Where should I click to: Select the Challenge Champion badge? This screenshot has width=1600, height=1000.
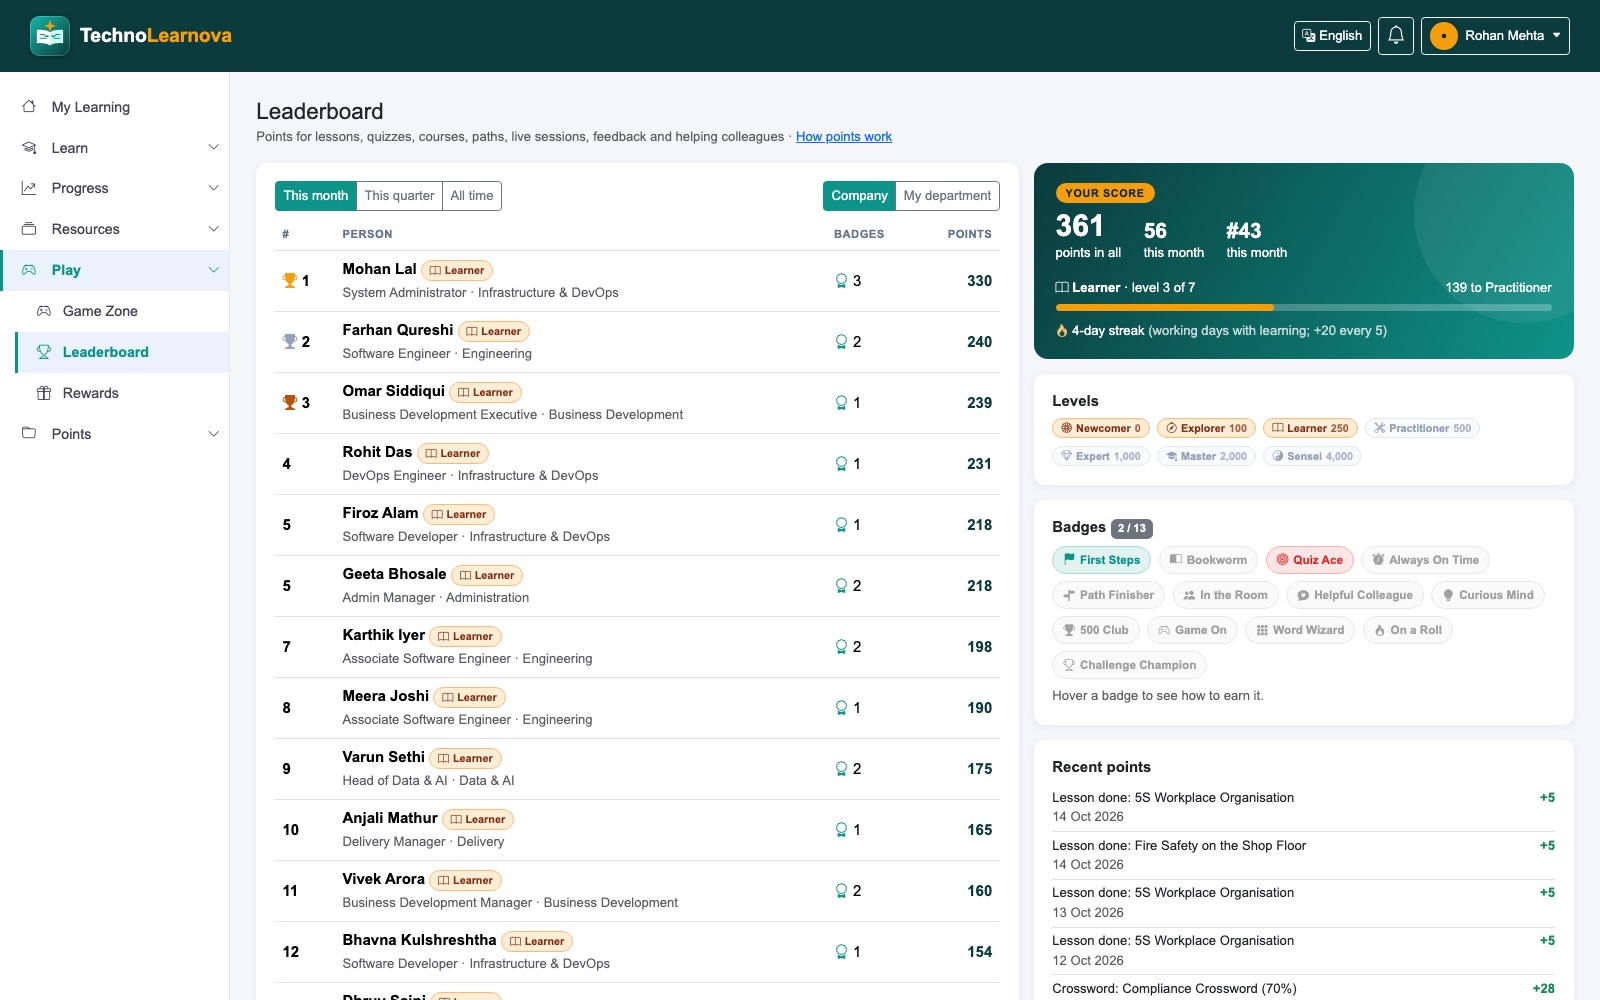click(1129, 665)
